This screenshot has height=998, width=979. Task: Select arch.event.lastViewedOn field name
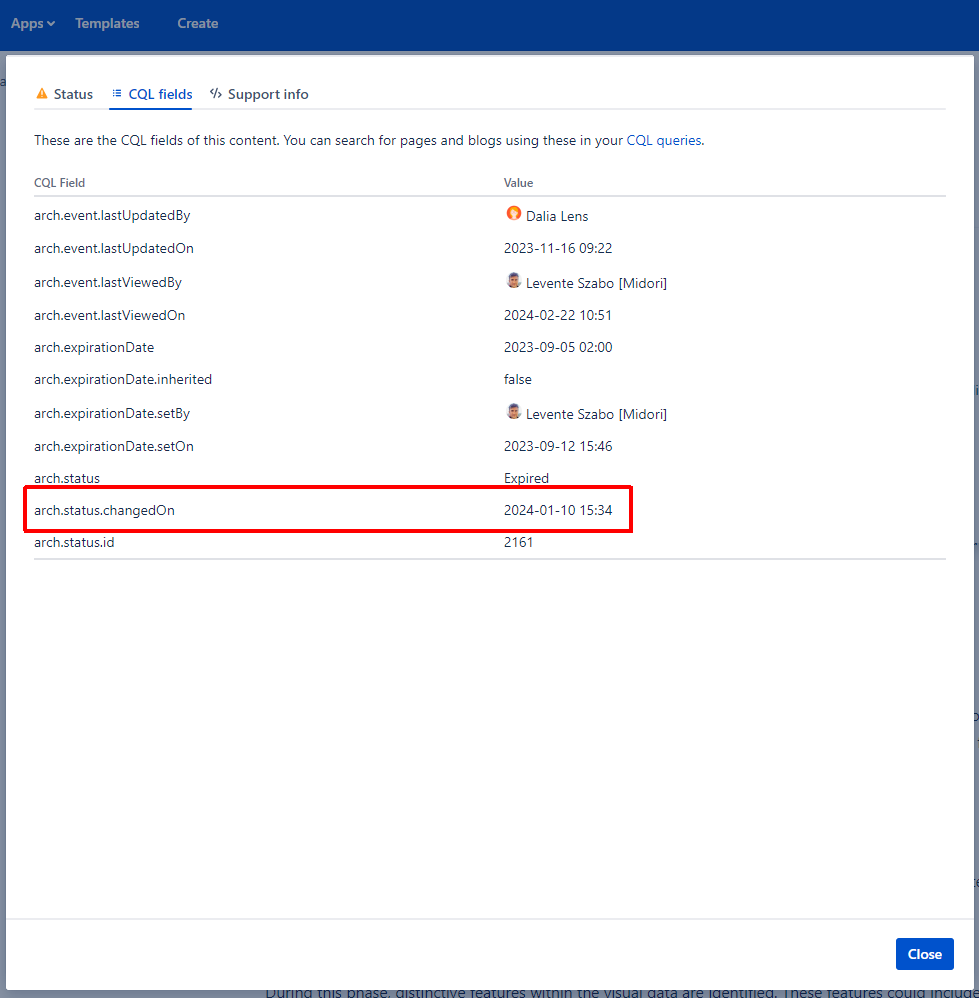pyautogui.click(x=109, y=316)
